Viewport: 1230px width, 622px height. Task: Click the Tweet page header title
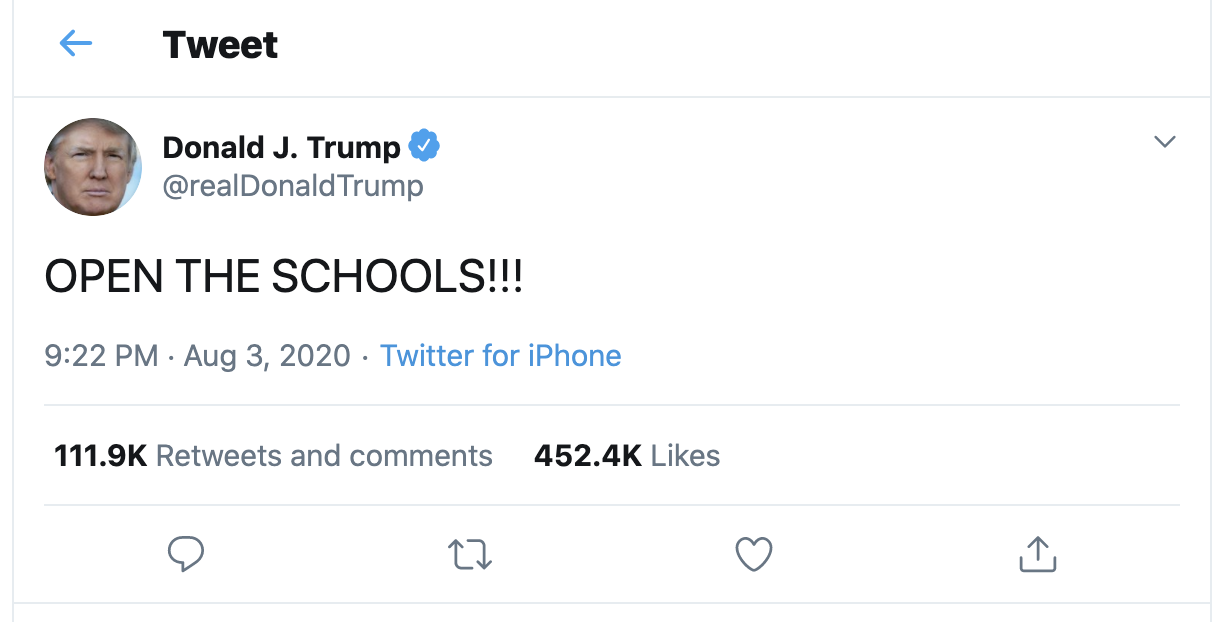[x=220, y=45]
